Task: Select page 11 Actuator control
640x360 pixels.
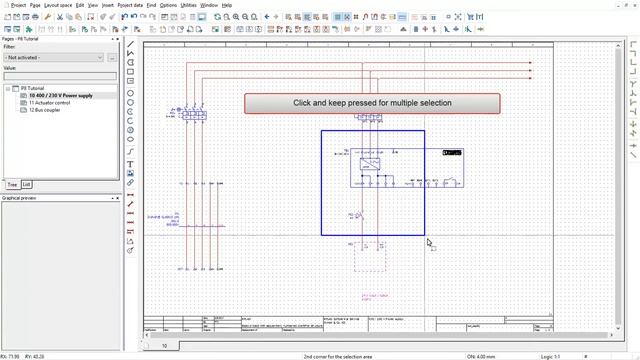Action: click(49, 103)
